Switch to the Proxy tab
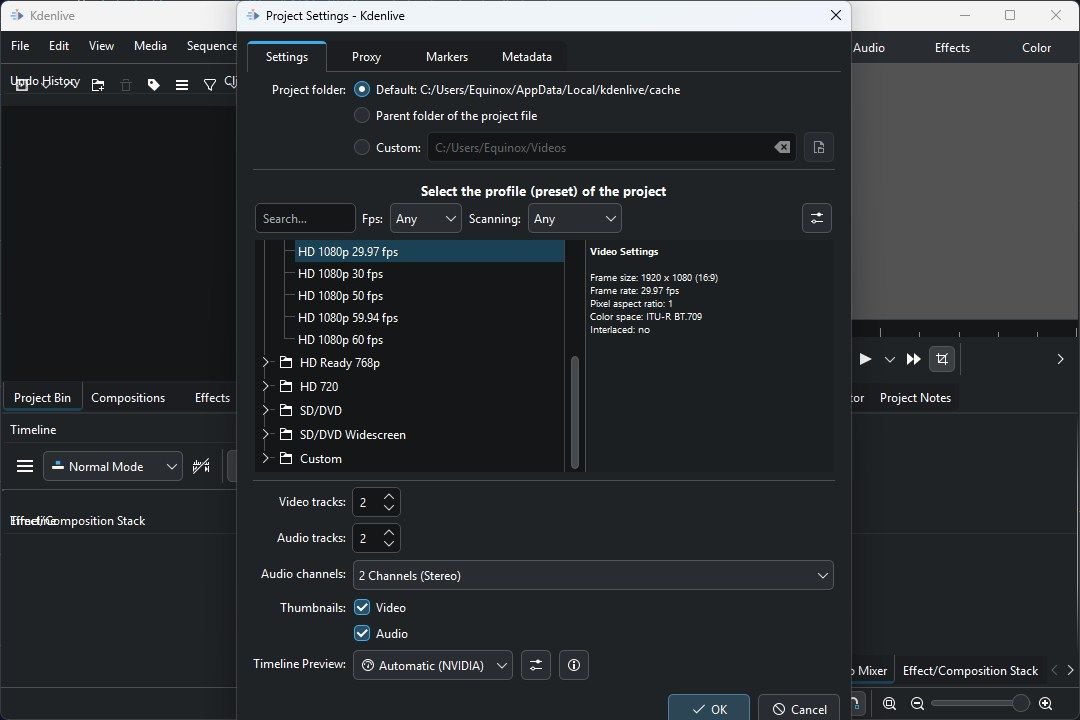The width and height of the screenshot is (1080, 720). [x=366, y=57]
